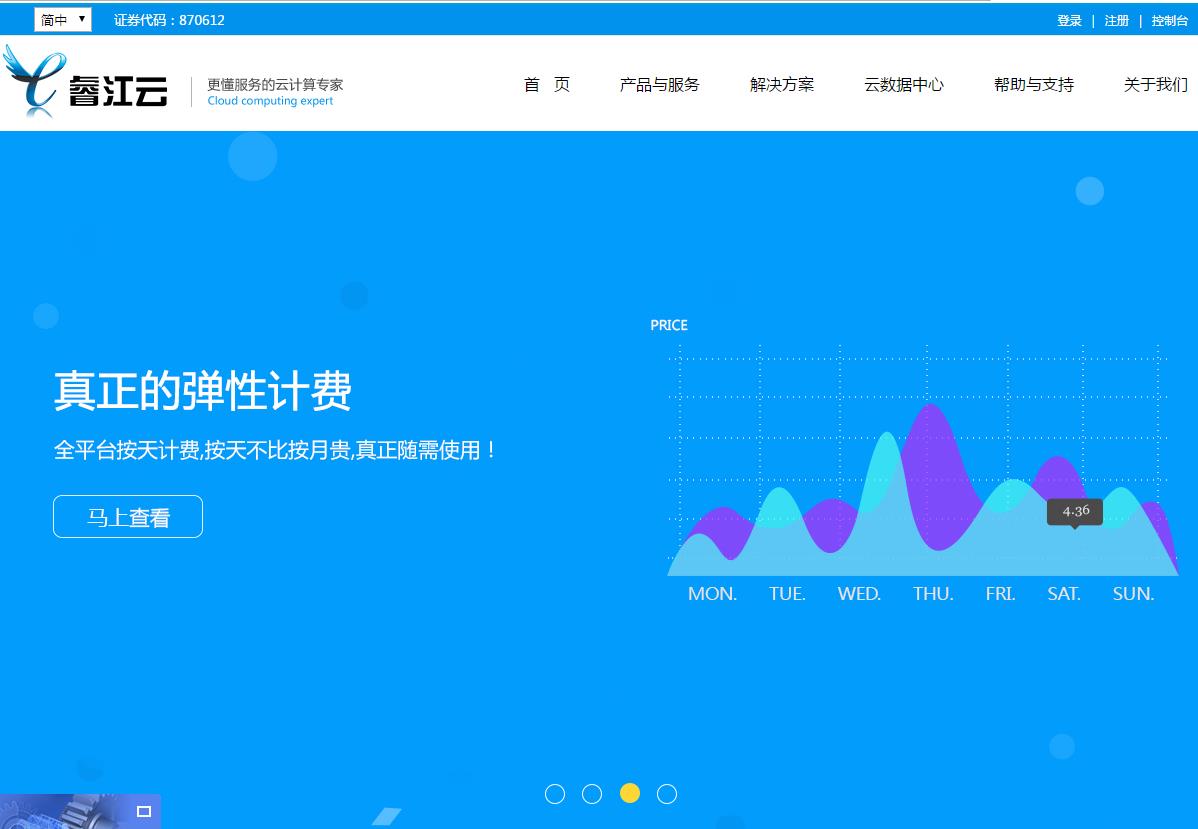Image resolution: width=1198 pixels, height=829 pixels.
Task: Open the 云数据中心 menu
Action: (x=904, y=85)
